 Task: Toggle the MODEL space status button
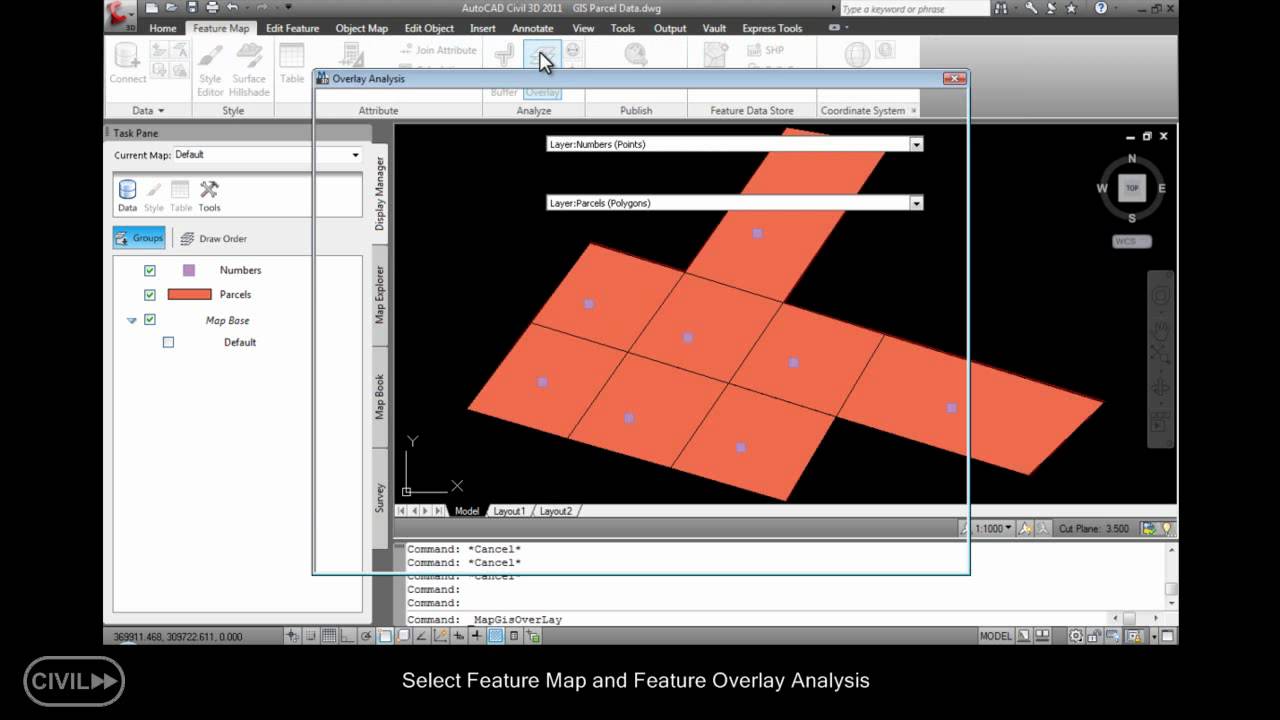(995, 636)
